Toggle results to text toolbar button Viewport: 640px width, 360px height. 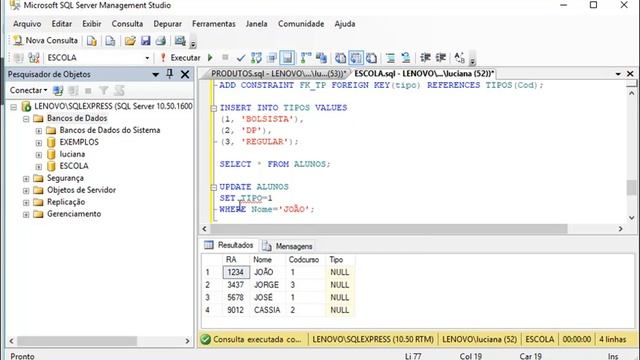click(x=340, y=58)
